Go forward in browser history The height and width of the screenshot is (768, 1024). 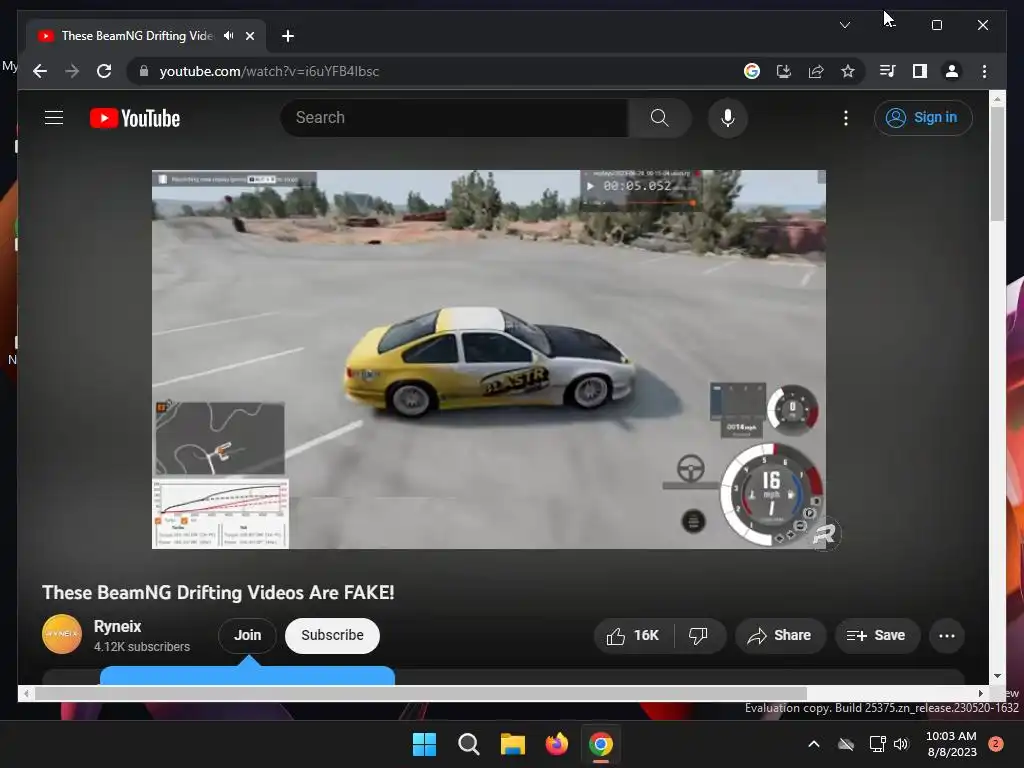[72, 71]
